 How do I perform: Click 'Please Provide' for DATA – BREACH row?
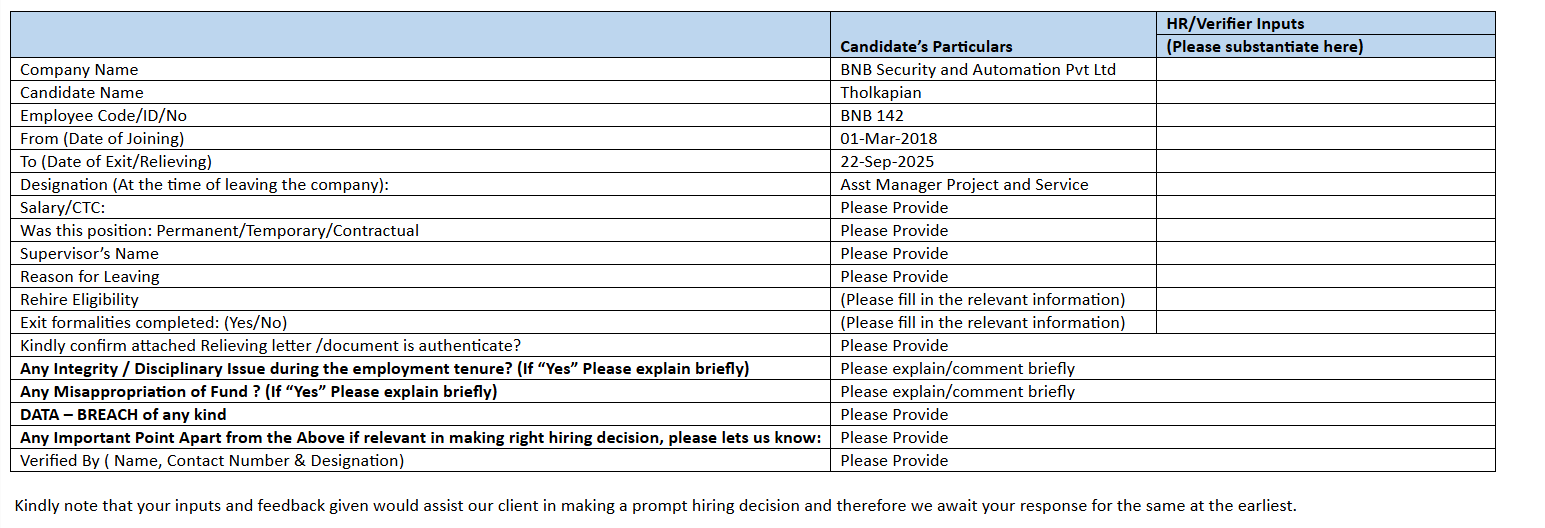click(894, 415)
